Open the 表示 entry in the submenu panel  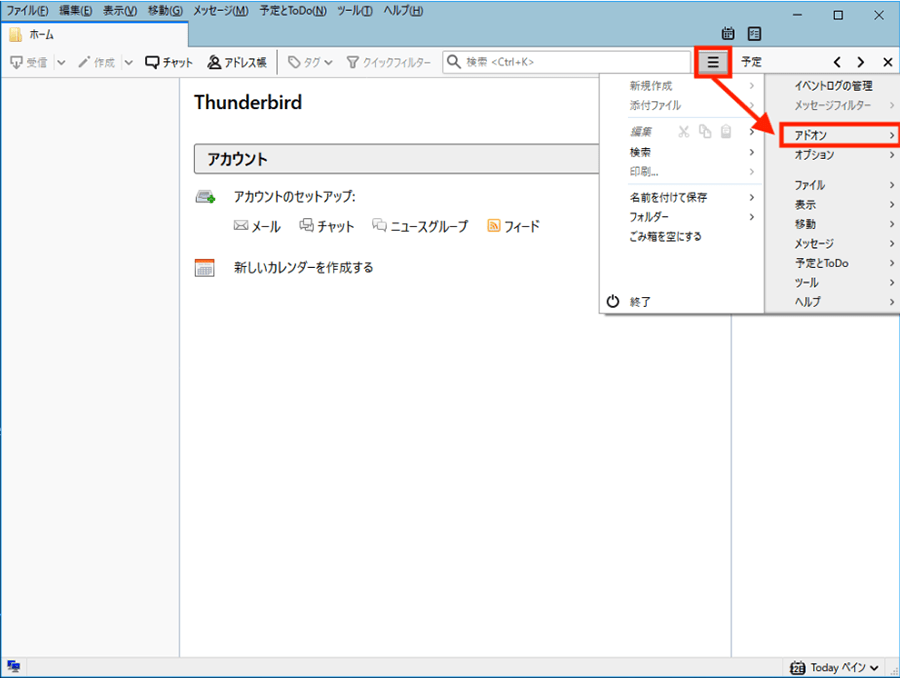tap(833, 204)
